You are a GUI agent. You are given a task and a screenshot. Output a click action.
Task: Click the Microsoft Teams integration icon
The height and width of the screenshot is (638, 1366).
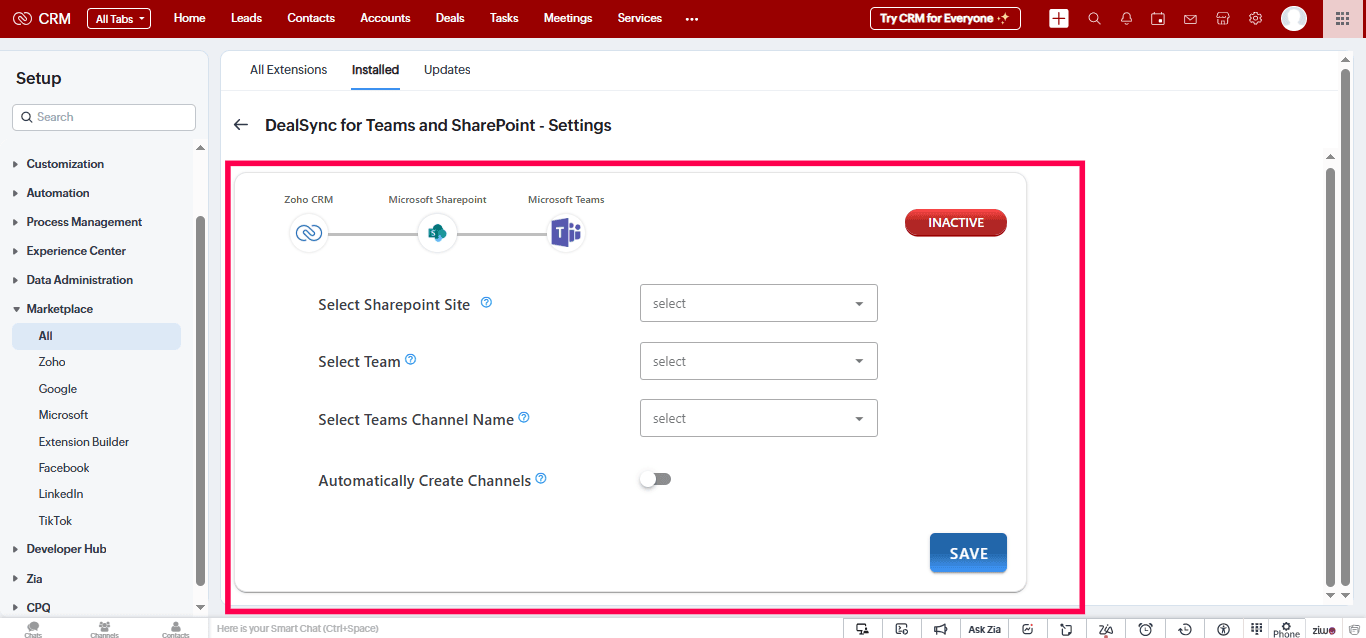pyautogui.click(x=566, y=234)
